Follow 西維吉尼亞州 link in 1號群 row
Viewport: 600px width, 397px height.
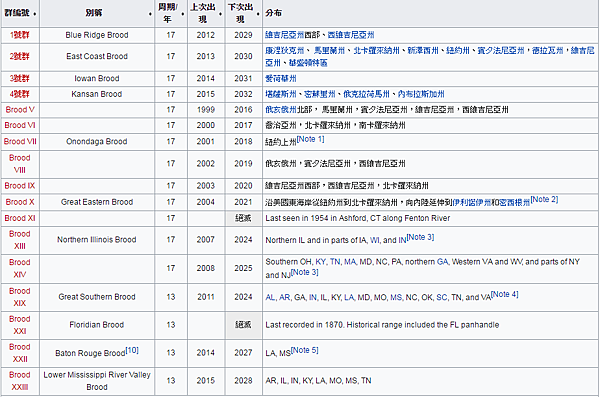(x=351, y=35)
